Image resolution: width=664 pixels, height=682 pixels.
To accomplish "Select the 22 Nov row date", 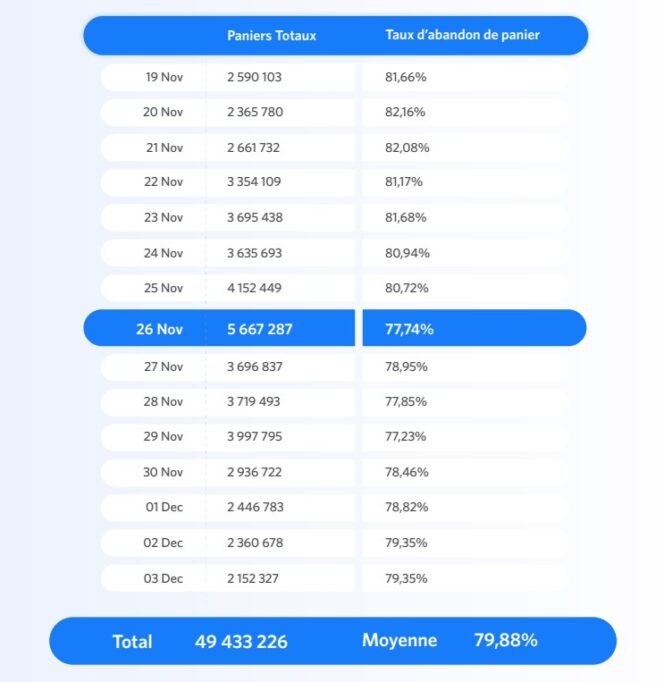I will coord(163,182).
